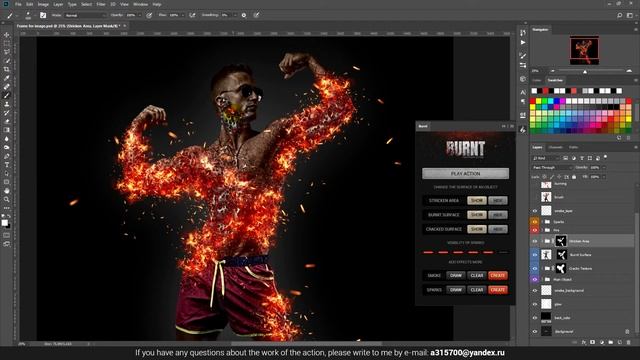Hide the Cracks Texture group

tap(535, 269)
